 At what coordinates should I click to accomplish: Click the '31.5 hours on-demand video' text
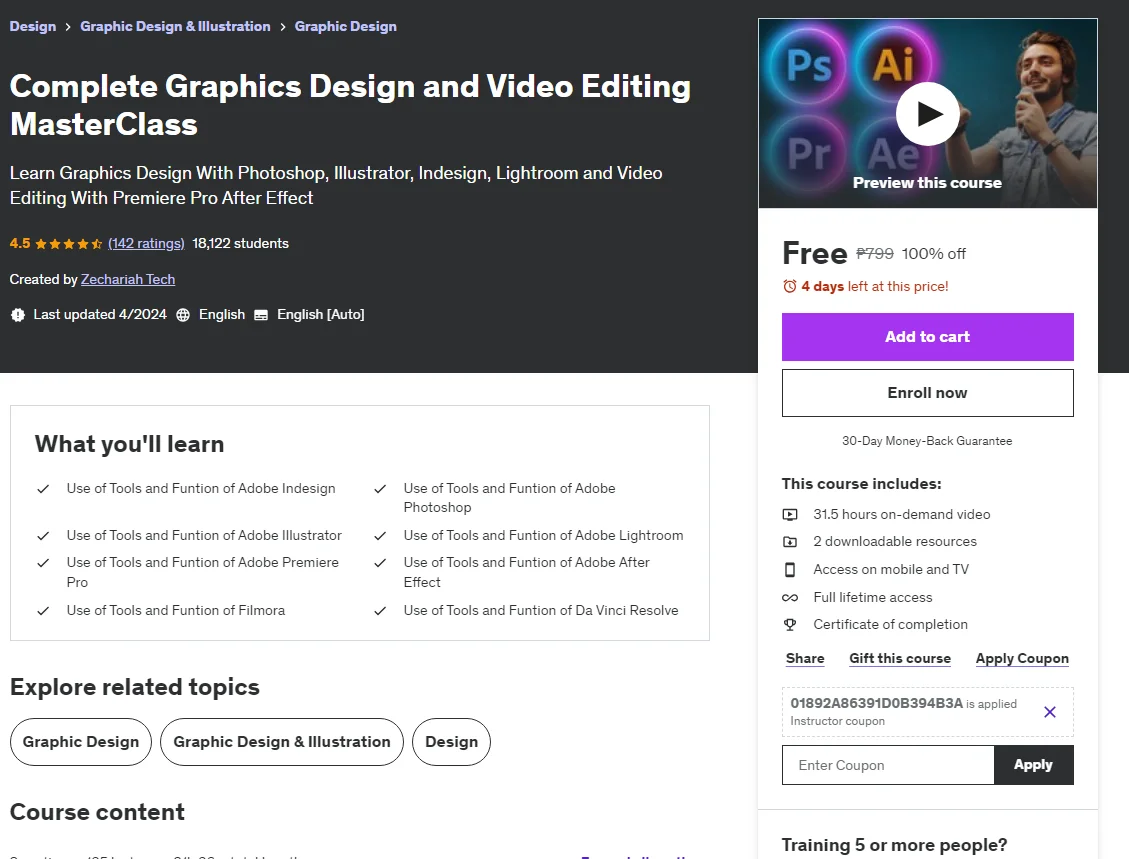pyautogui.click(x=901, y=514)
